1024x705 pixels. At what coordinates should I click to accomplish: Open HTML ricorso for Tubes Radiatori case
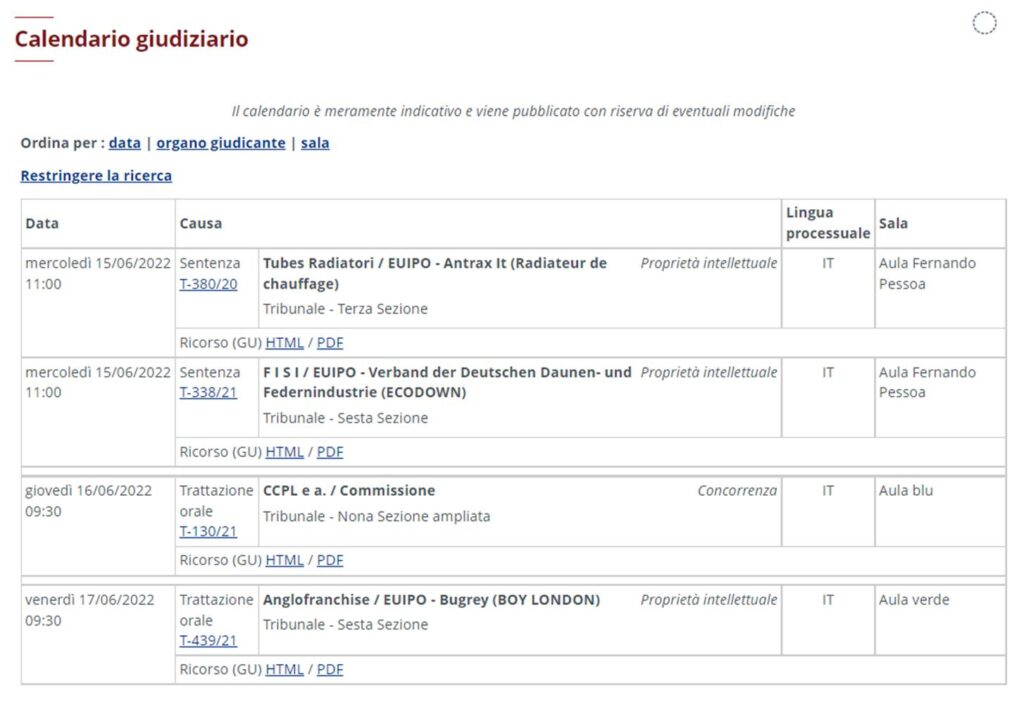284,343
